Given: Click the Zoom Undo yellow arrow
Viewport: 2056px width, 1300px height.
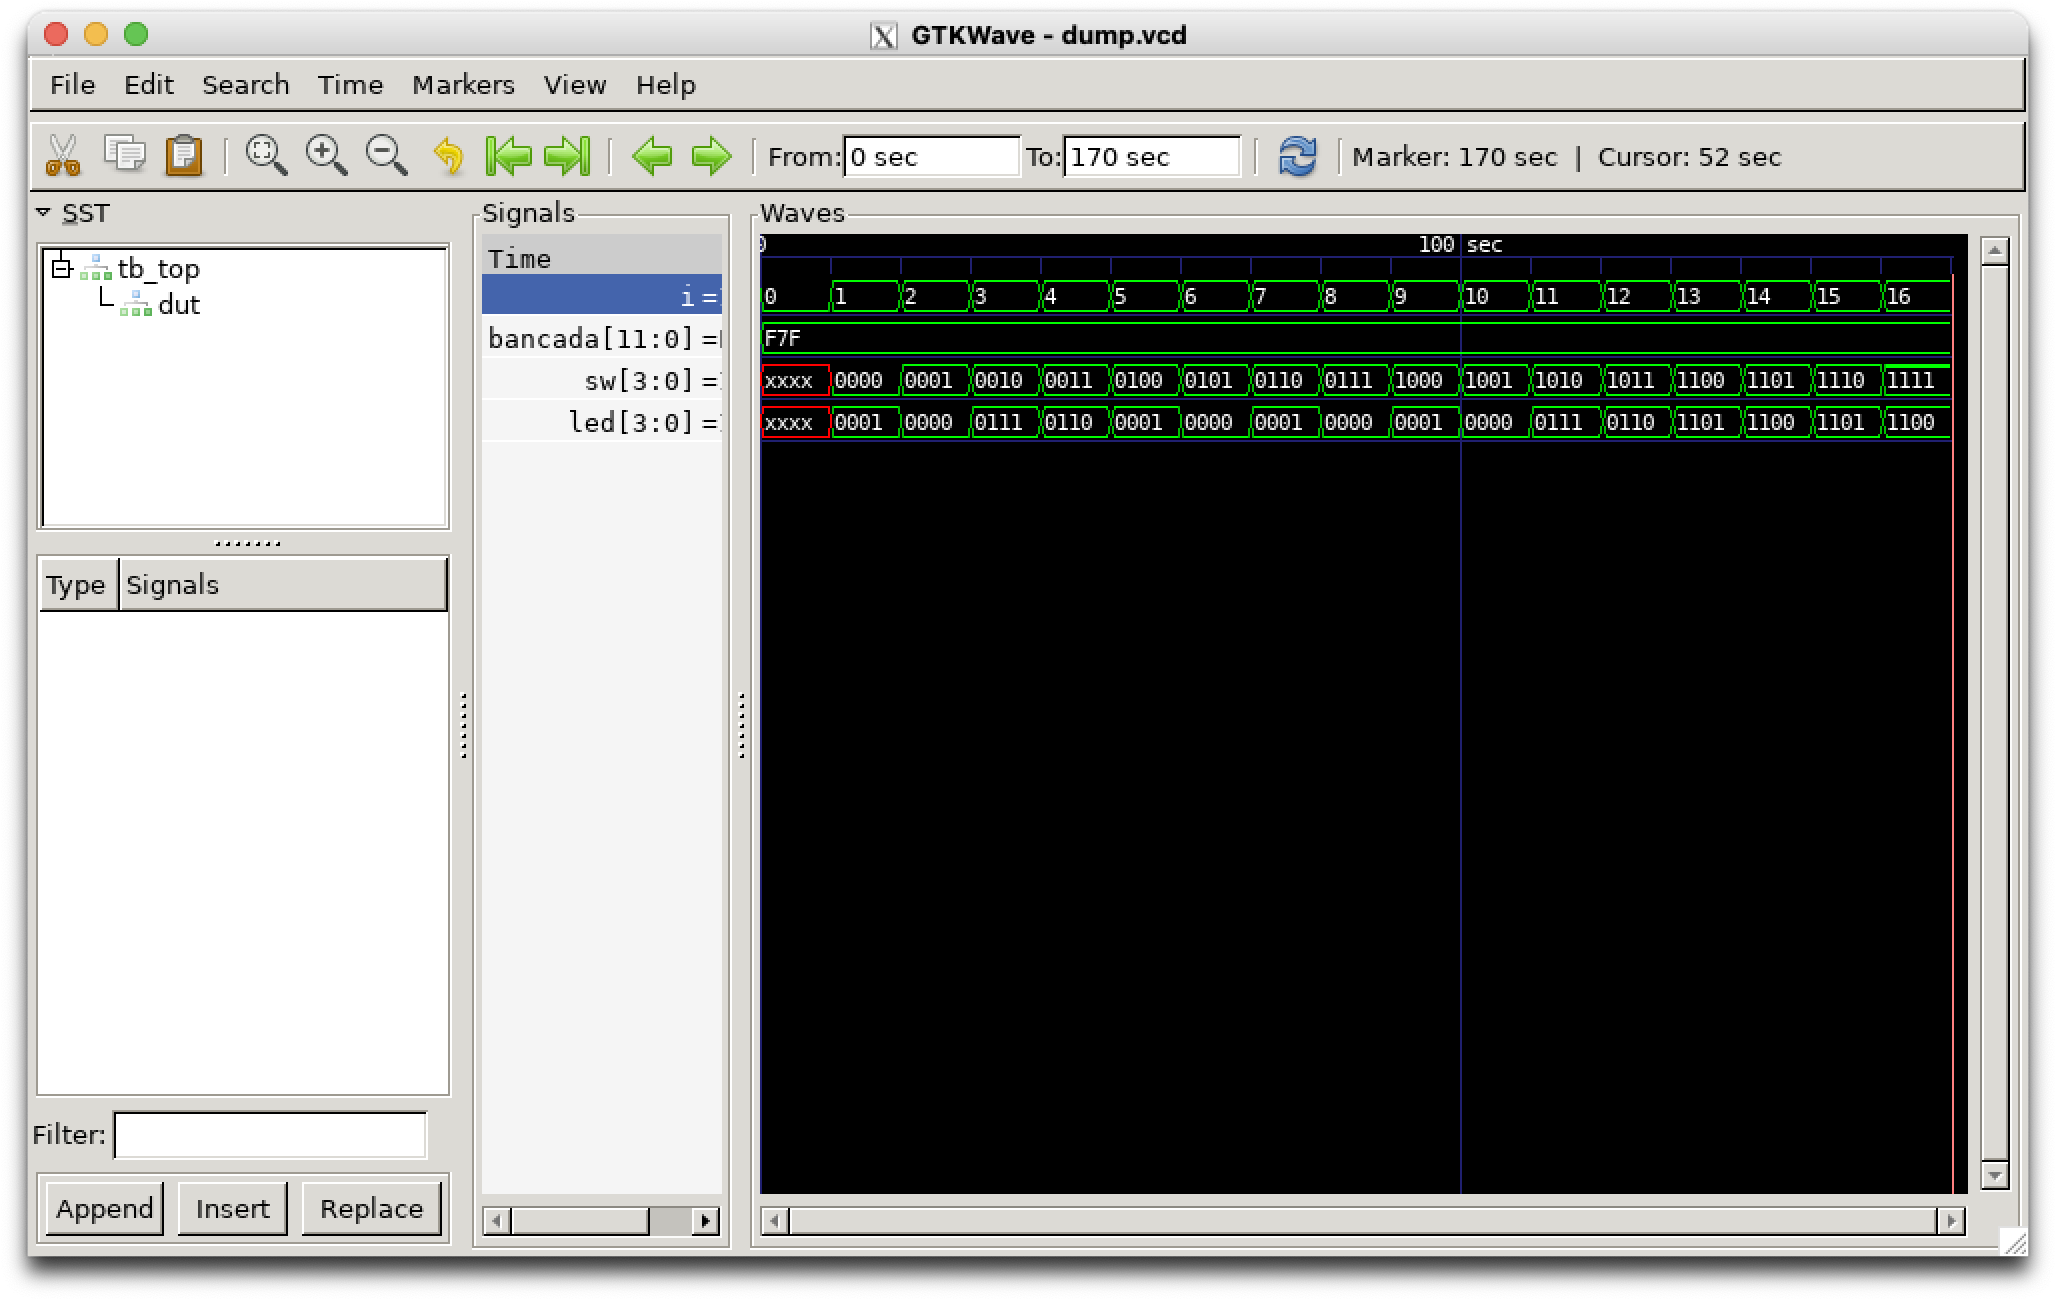Looking at the screenshot, I should [448, 157].
